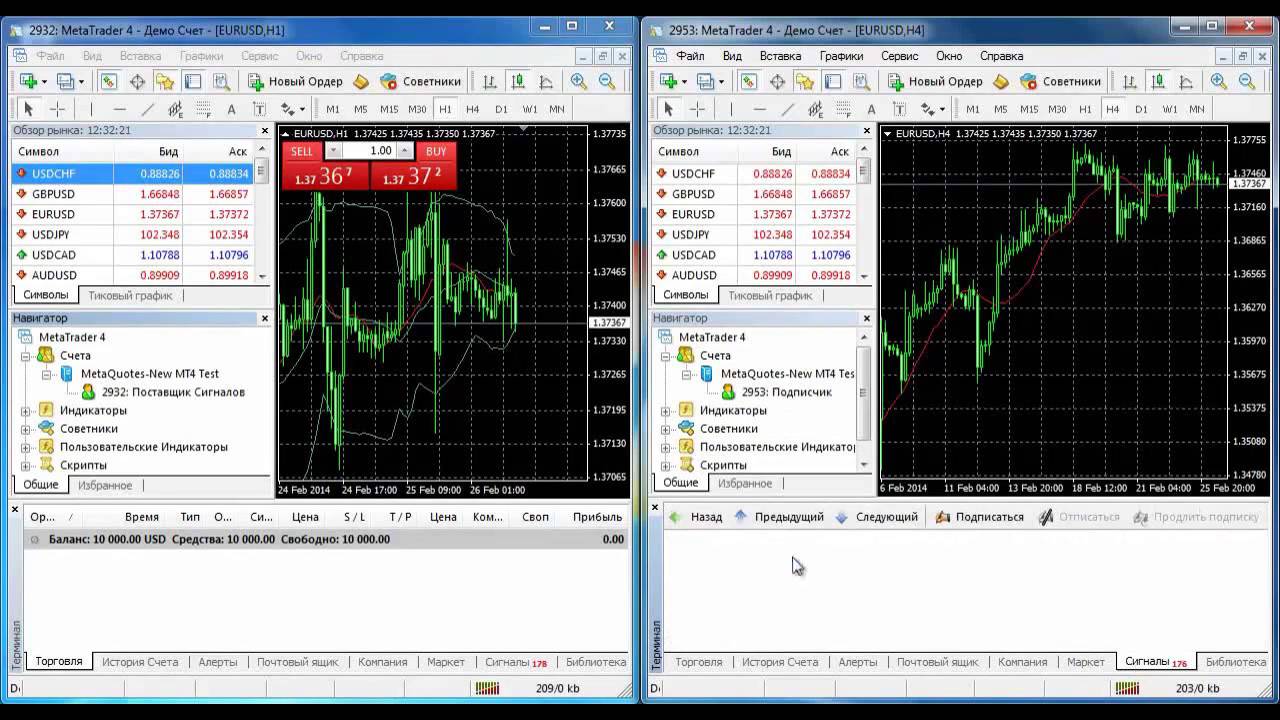Viewport: 1280px width, 720px height.
Task: Select Cursor arrow tool in left window
Action: 28,109
